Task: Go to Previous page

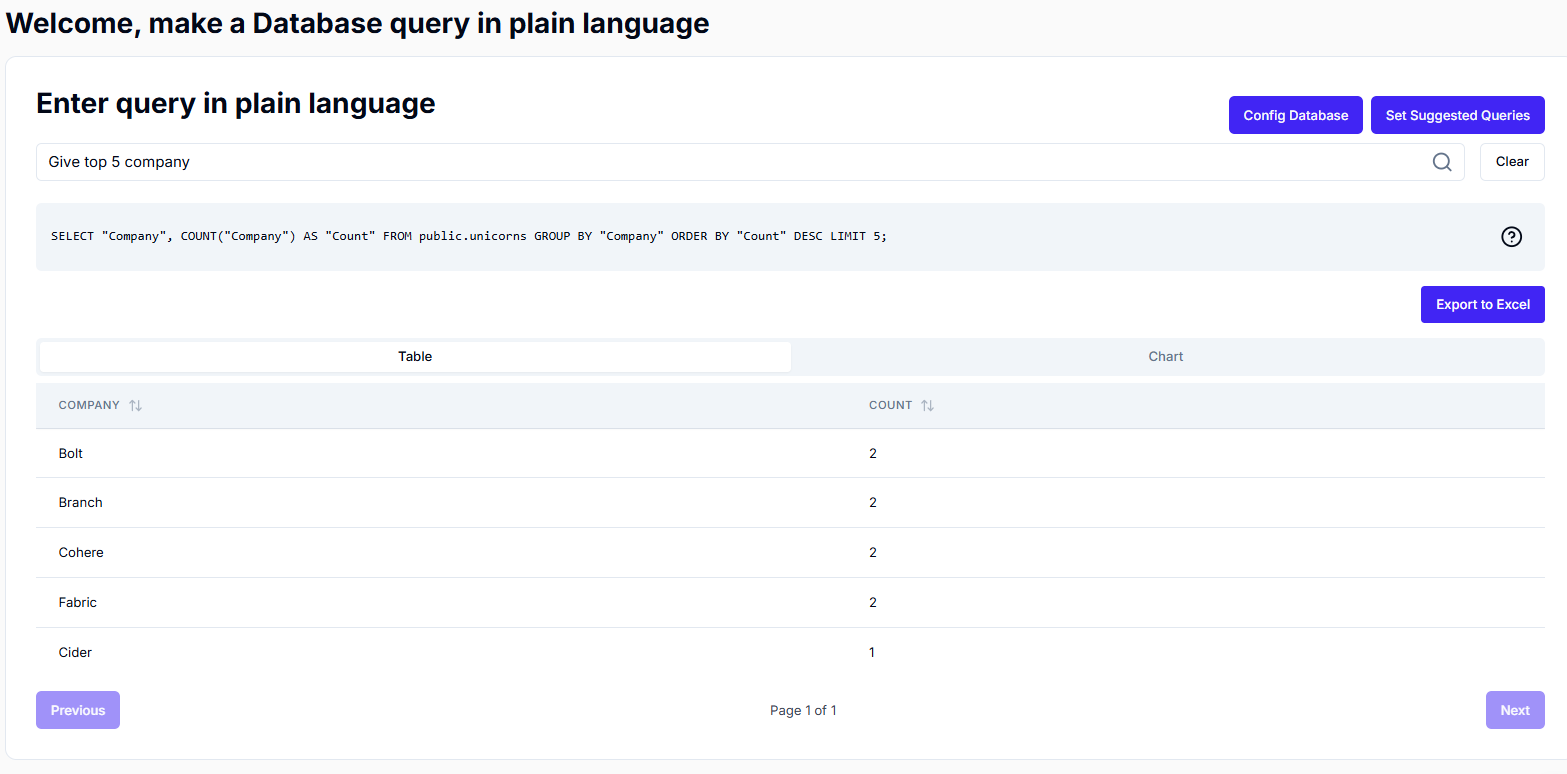Action: pos(78,710)
